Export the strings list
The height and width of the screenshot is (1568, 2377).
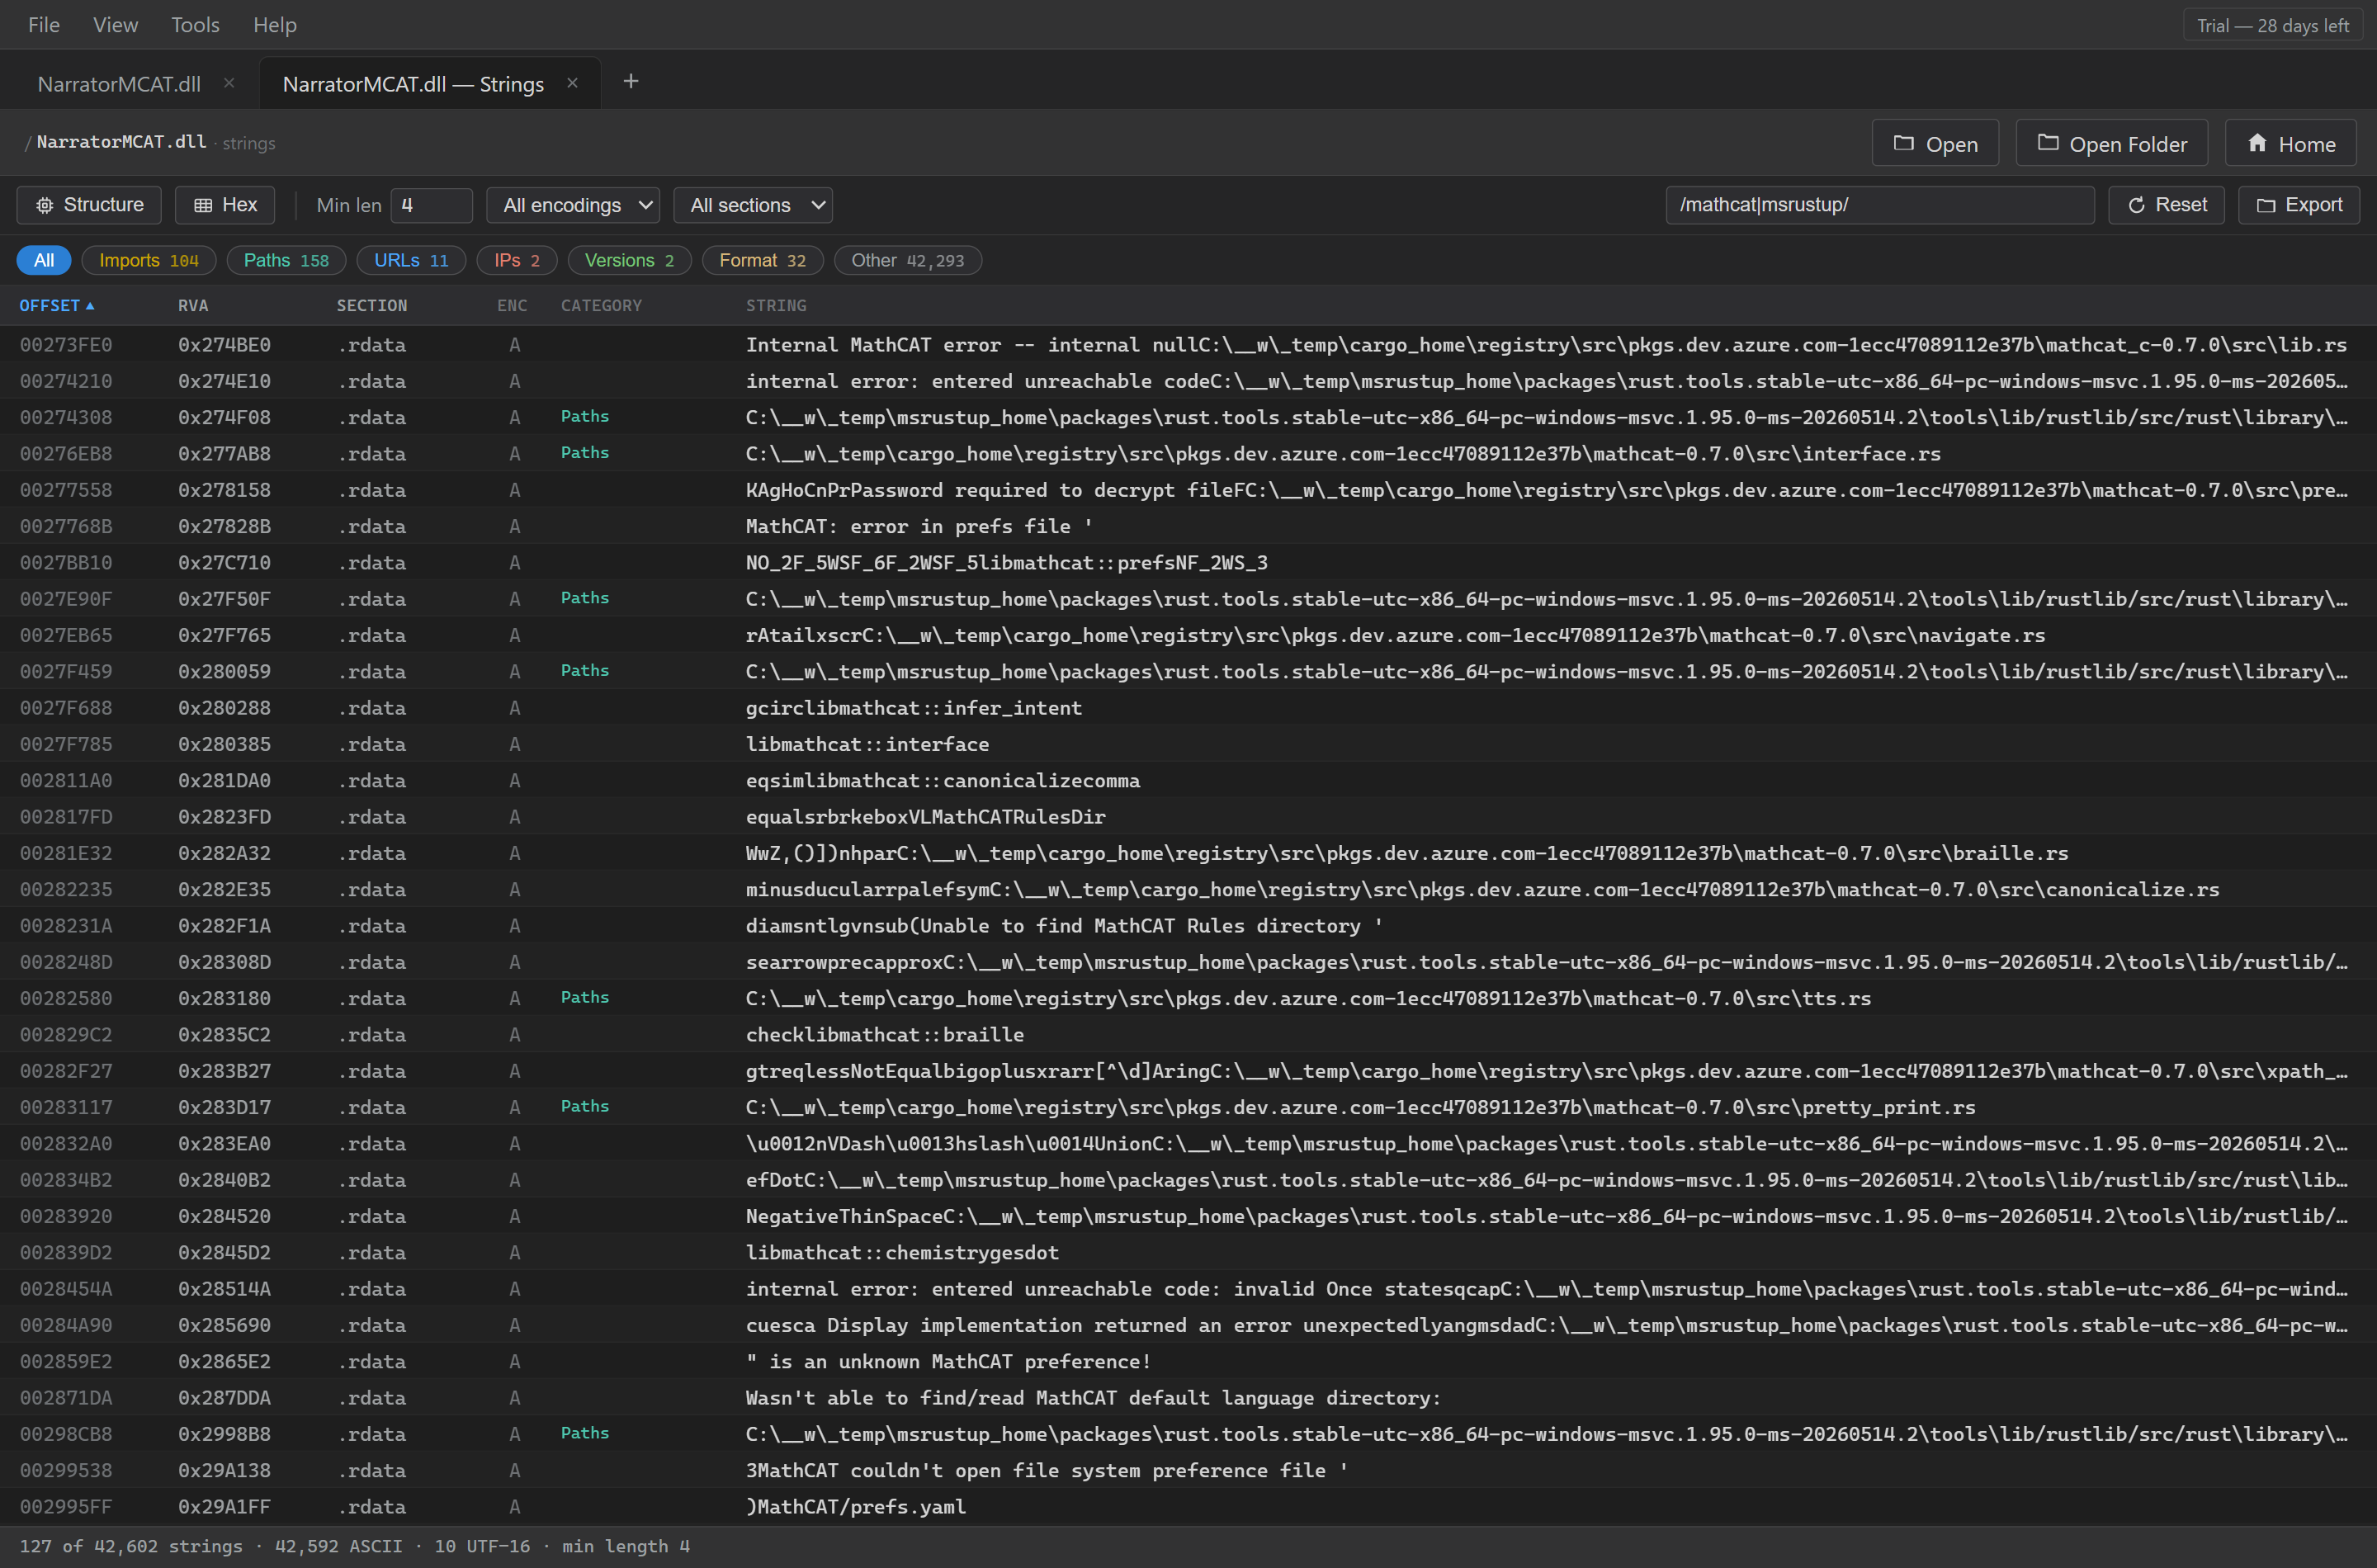point(2298,205)
